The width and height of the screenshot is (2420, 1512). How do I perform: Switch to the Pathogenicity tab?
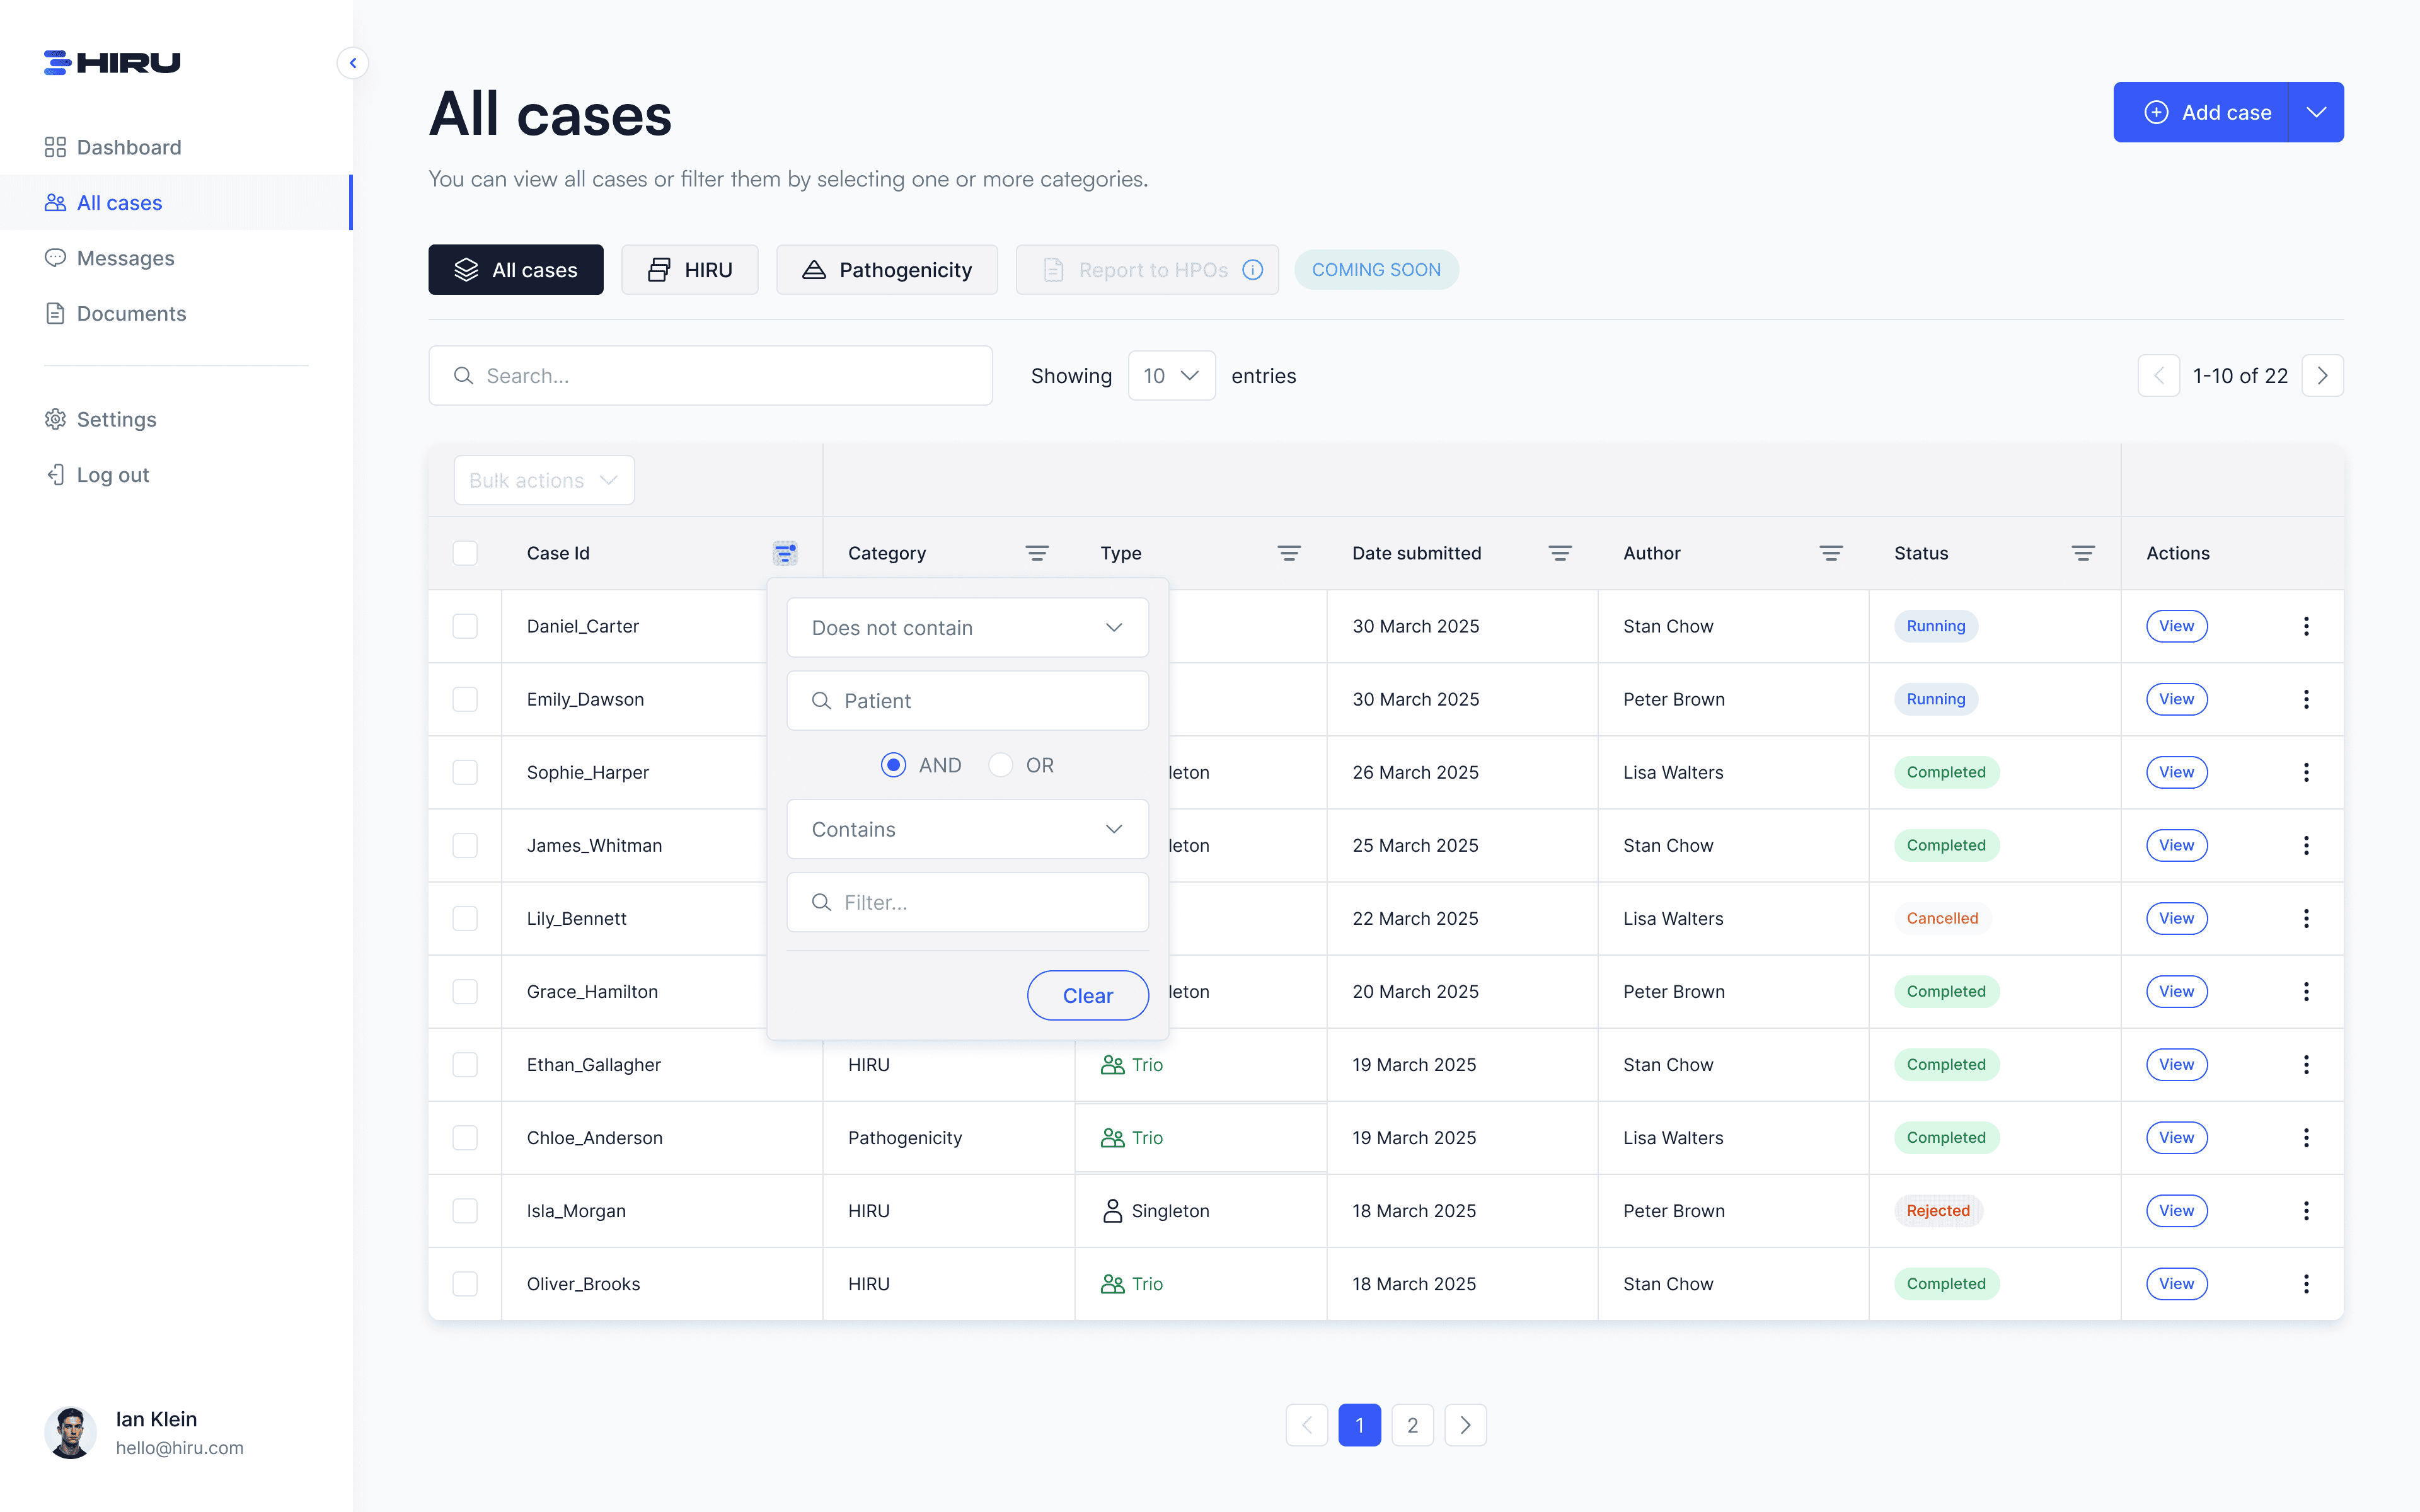click(887, 270)
